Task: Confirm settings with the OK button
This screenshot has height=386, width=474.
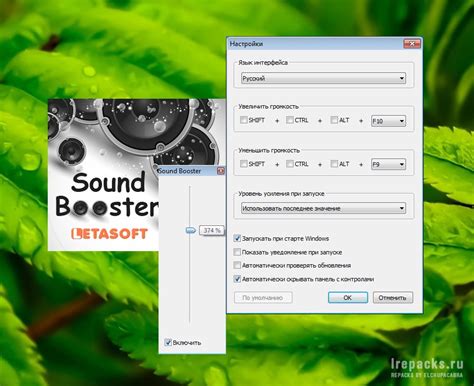Action: point(348,298)
